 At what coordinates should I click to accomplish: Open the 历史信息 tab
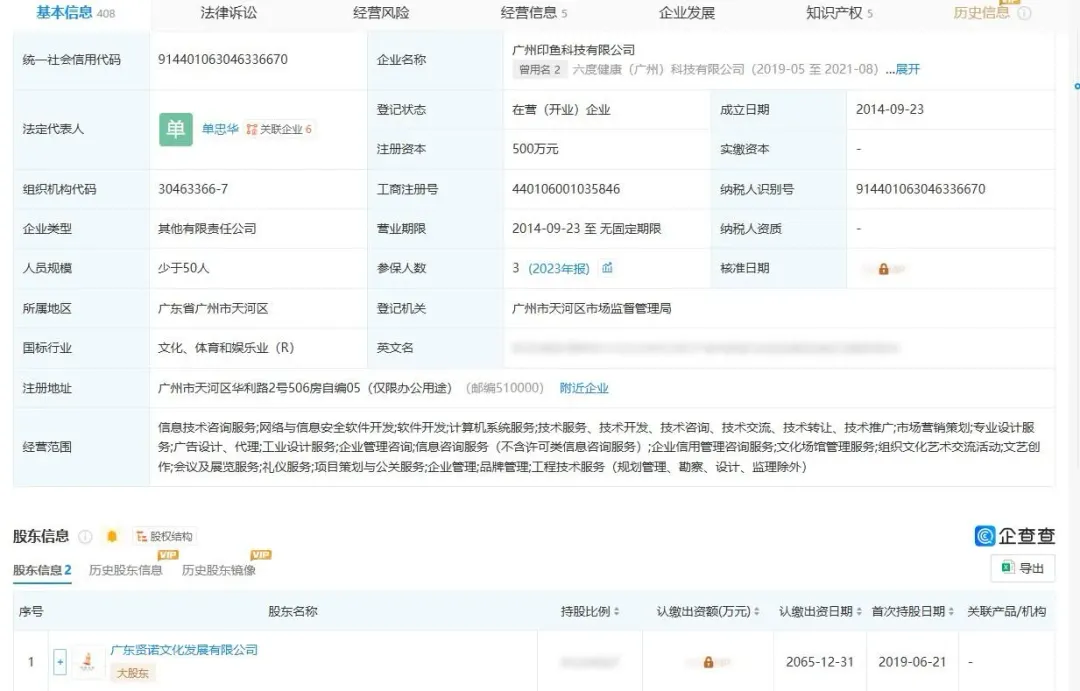981,13
